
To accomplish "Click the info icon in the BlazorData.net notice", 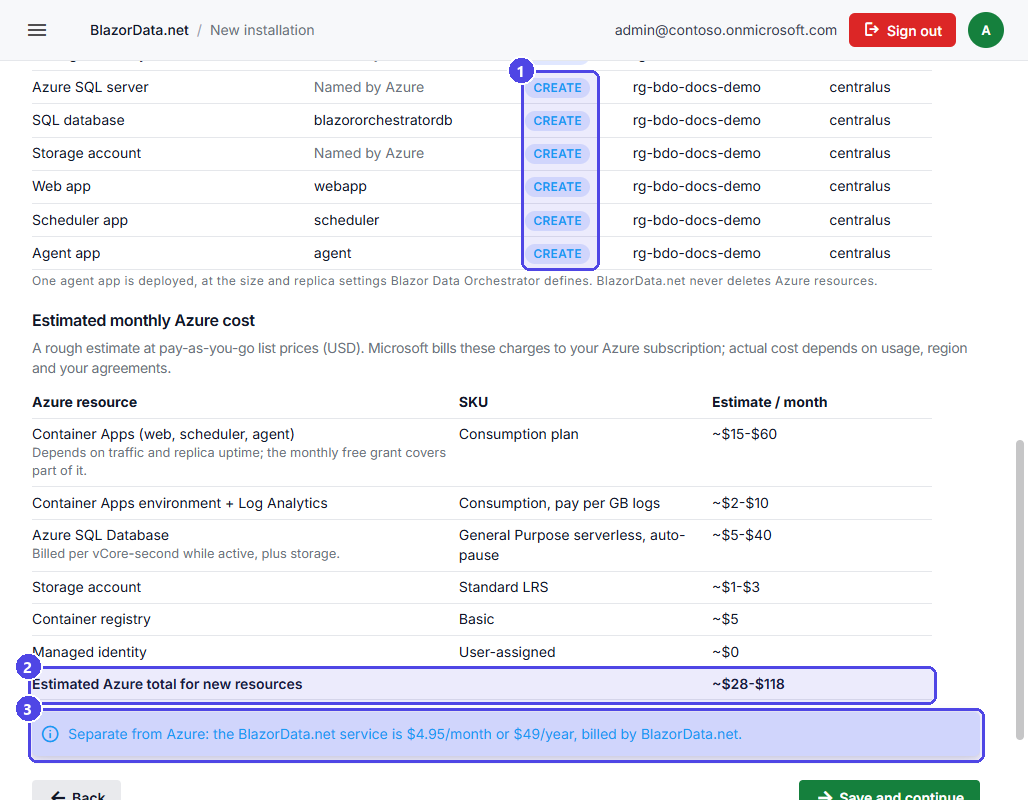I will pos(50,734).
